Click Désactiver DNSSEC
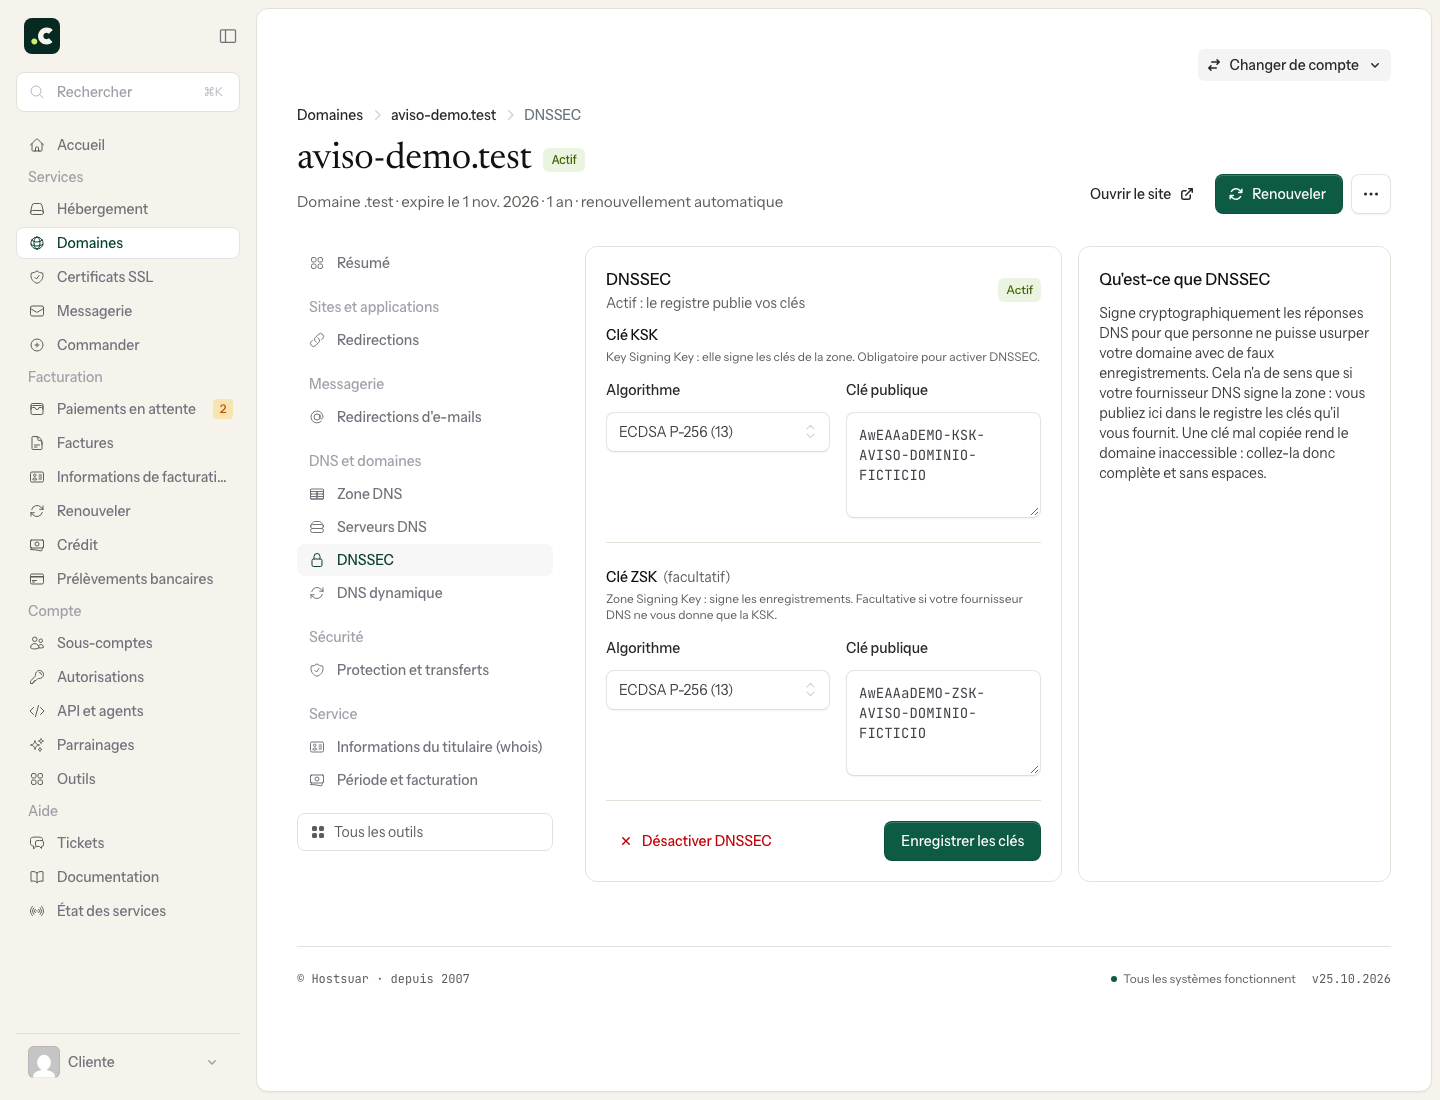1440x1100 pixels. tap(696, 841)
